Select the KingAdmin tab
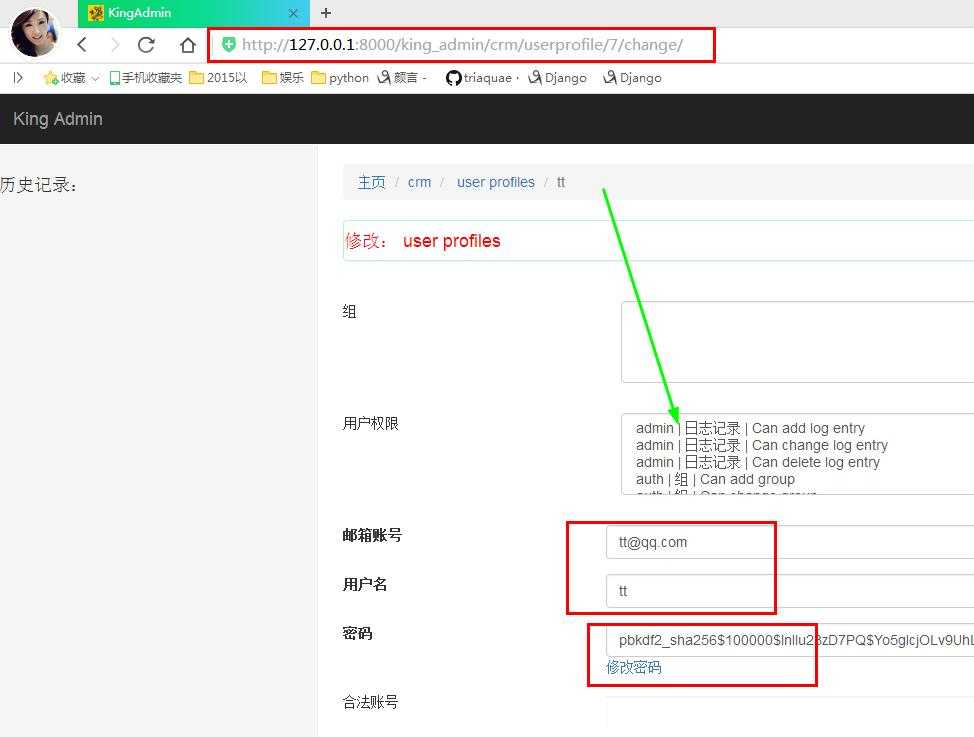 pyautogui.click(x=193, y=13)
